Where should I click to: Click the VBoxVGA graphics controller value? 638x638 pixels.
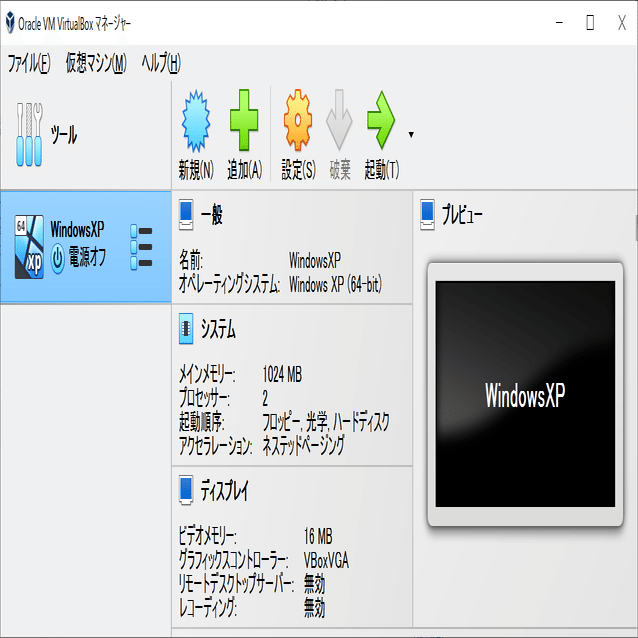click(326, 560)
